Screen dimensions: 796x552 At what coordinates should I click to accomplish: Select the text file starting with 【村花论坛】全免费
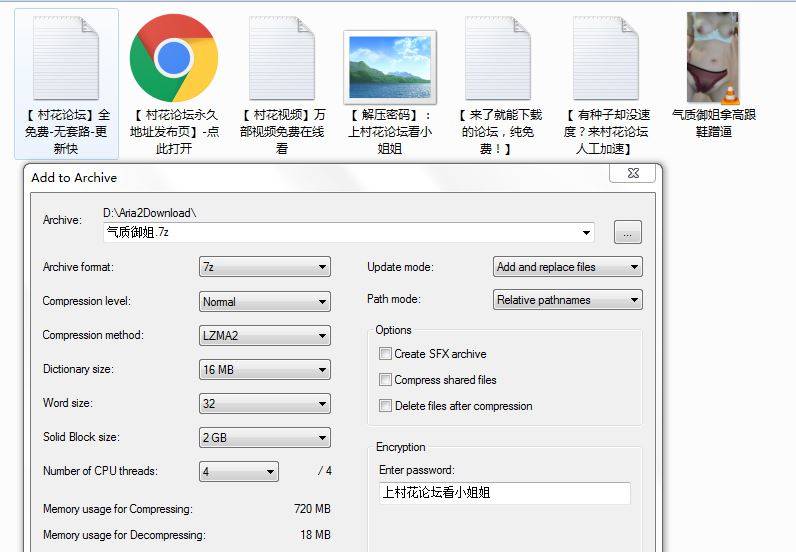coord(67,58)
